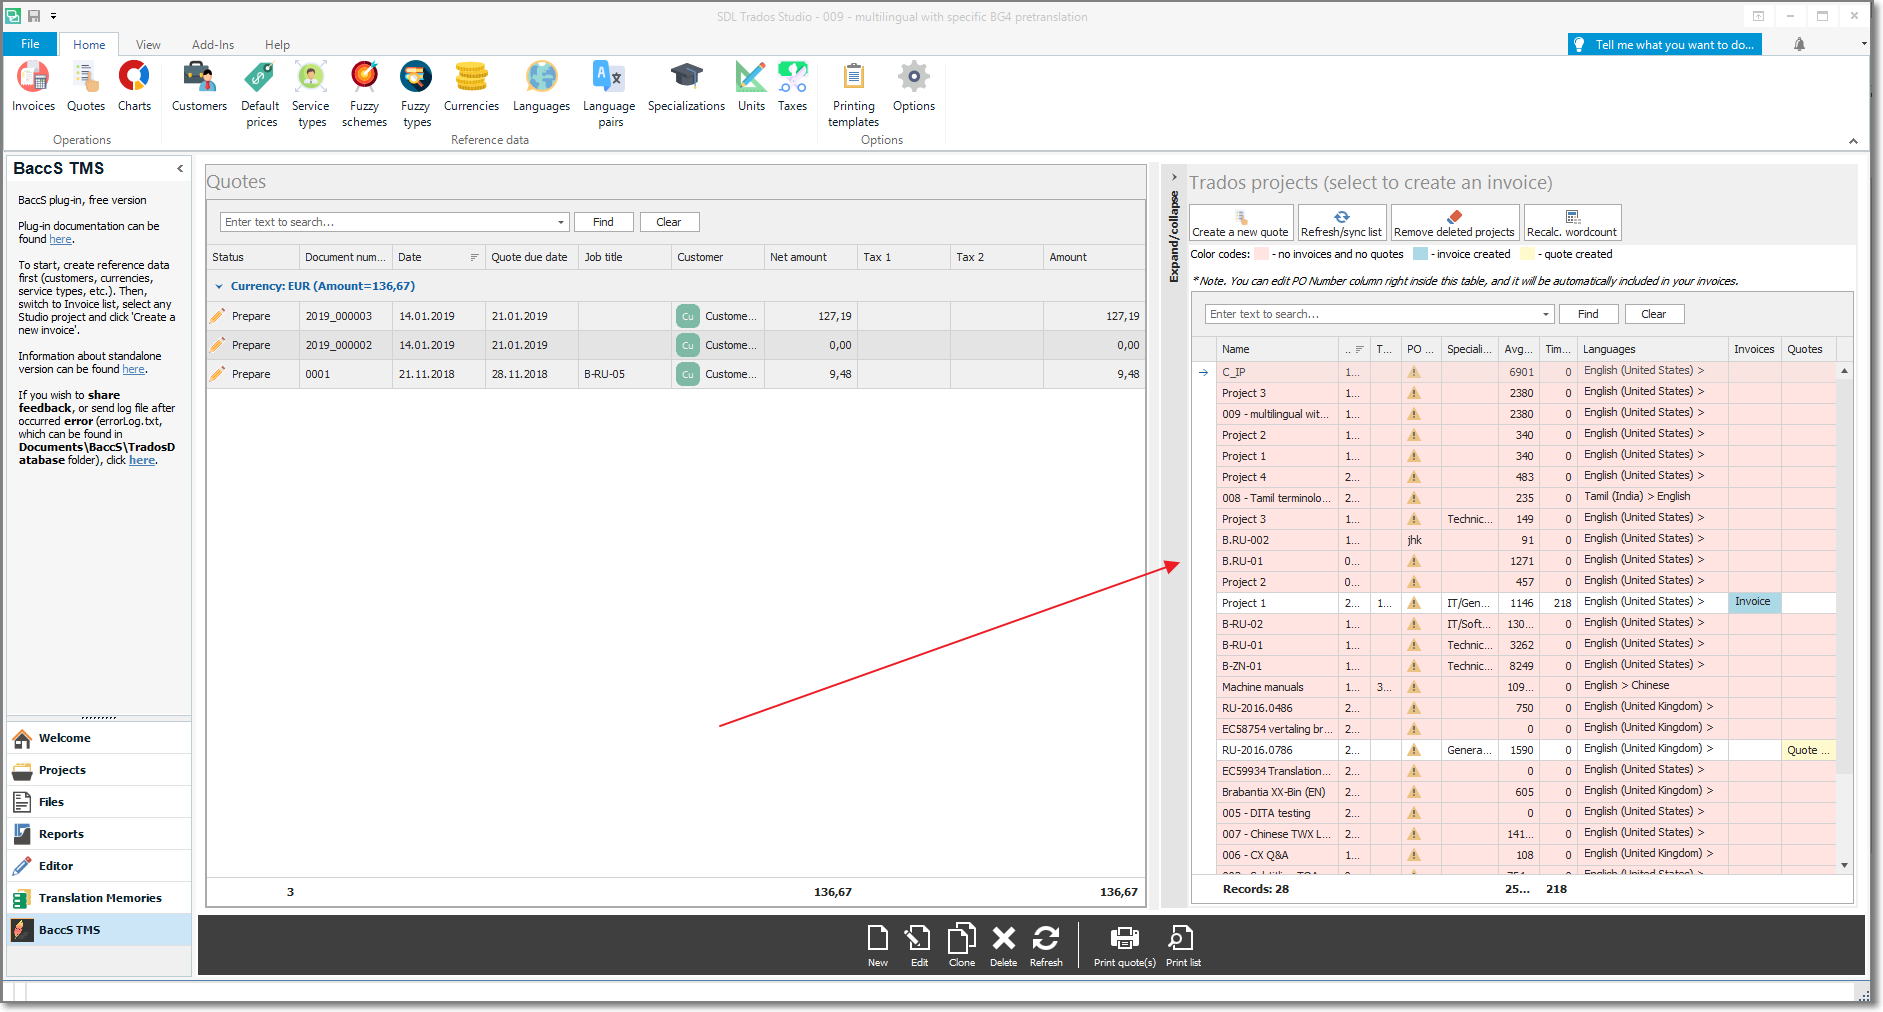This screenshot has height=1012, width=1883.
Task: Sort quotes by Date column header
Action: point(438,257)
